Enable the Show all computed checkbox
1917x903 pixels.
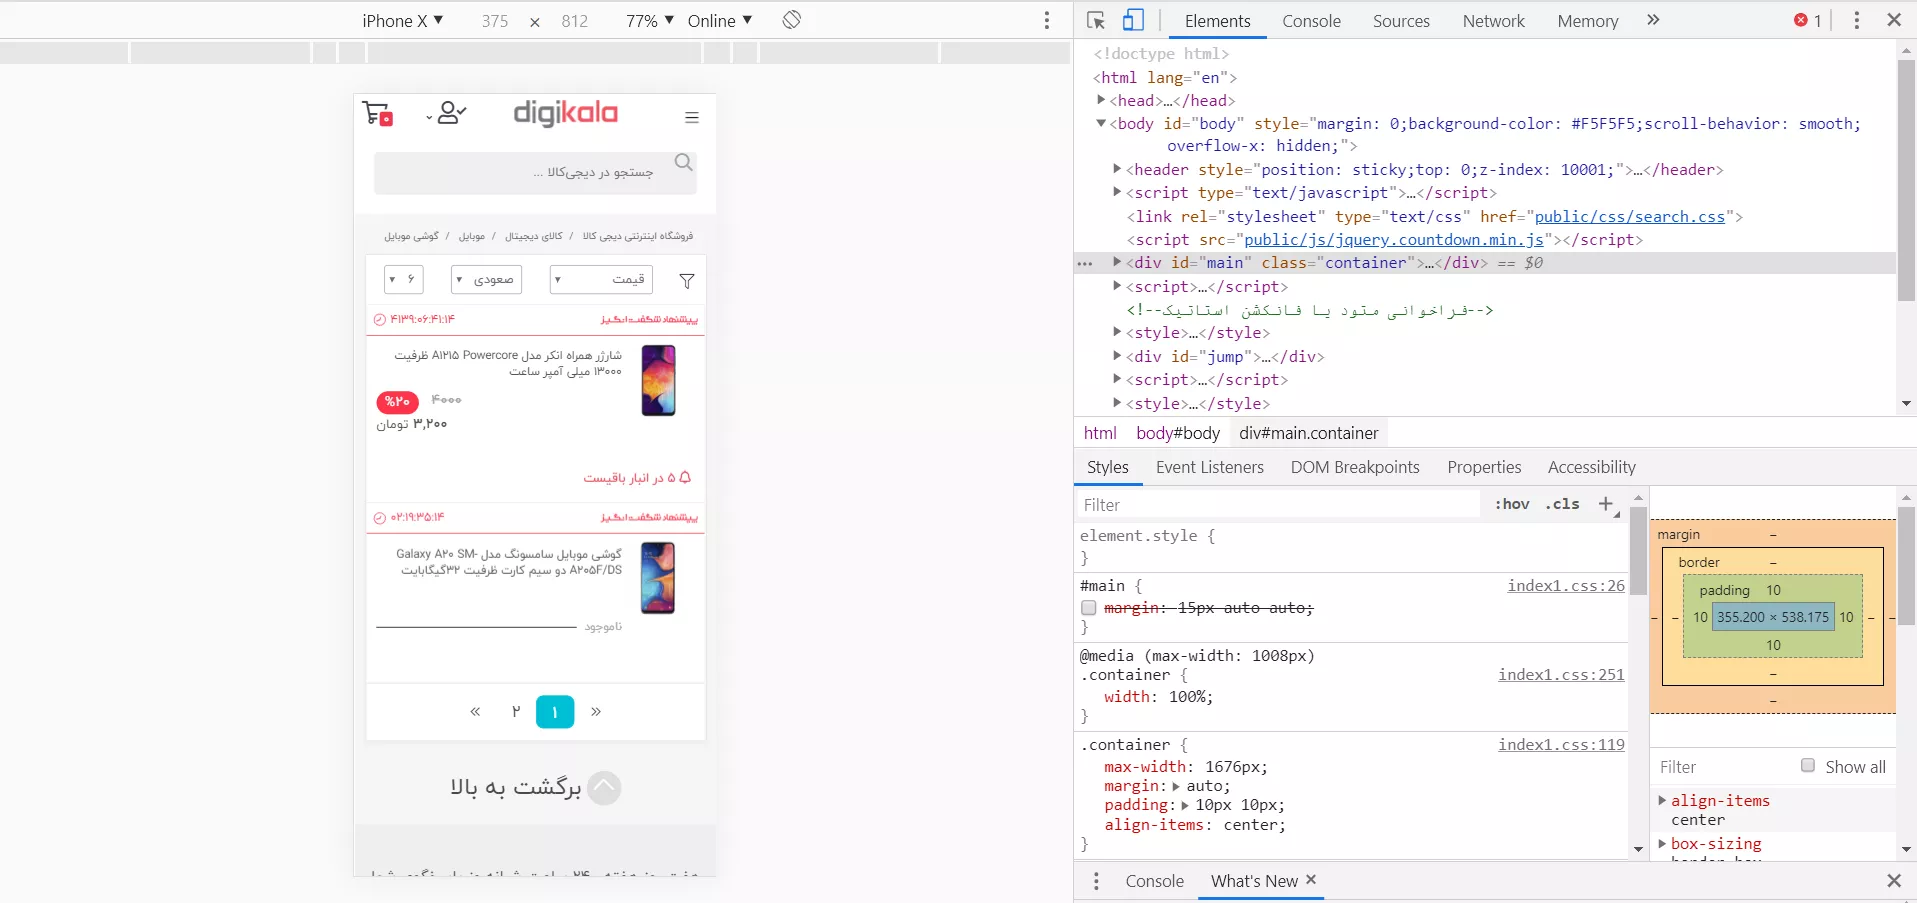1808,766
